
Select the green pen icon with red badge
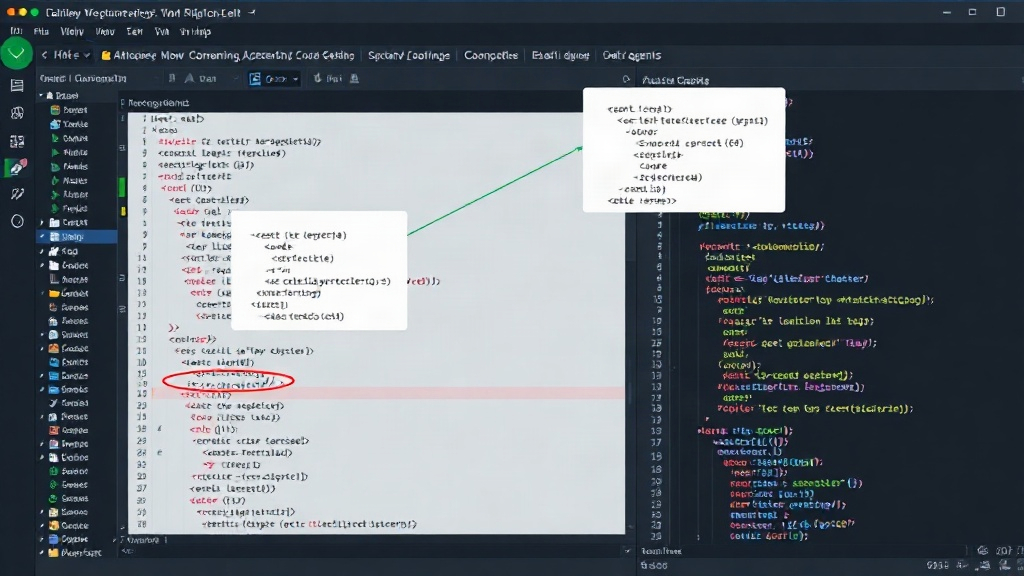(x=17, y=168)
